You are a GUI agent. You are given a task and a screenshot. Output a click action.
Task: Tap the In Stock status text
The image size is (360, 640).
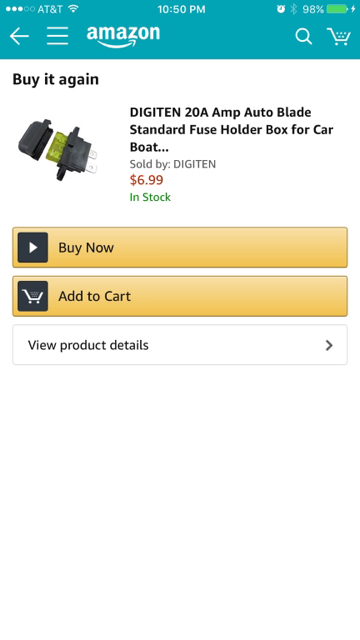[150, 197]
